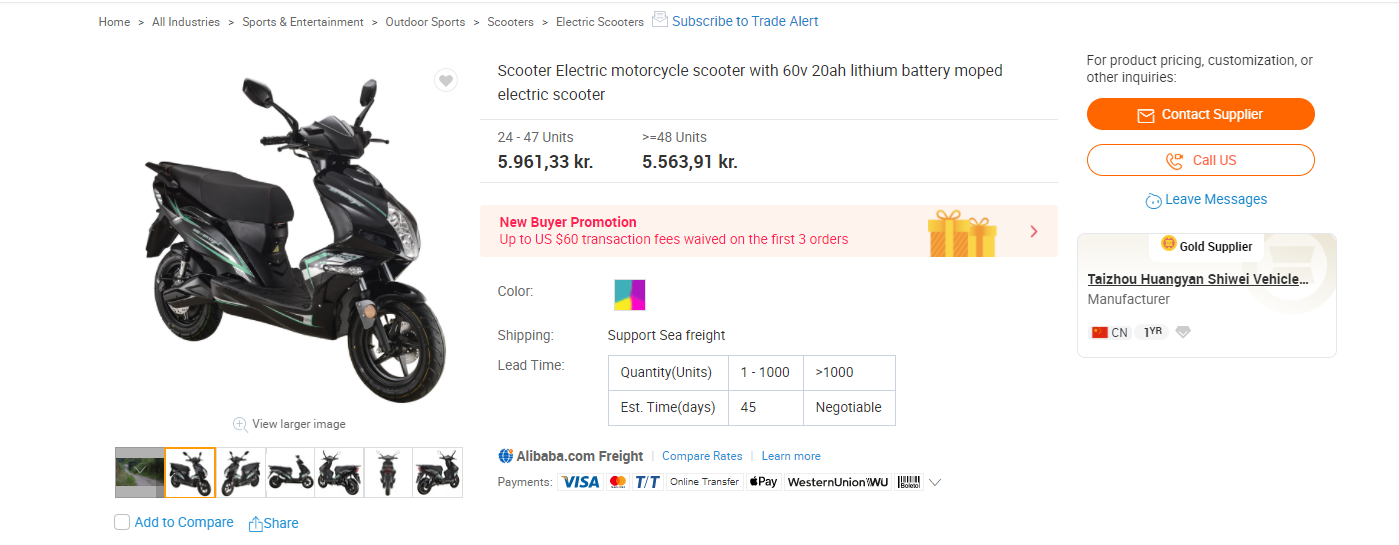Click the Share icon below thumbnails
Screen dimensions: 1399x545
[256, 523]
